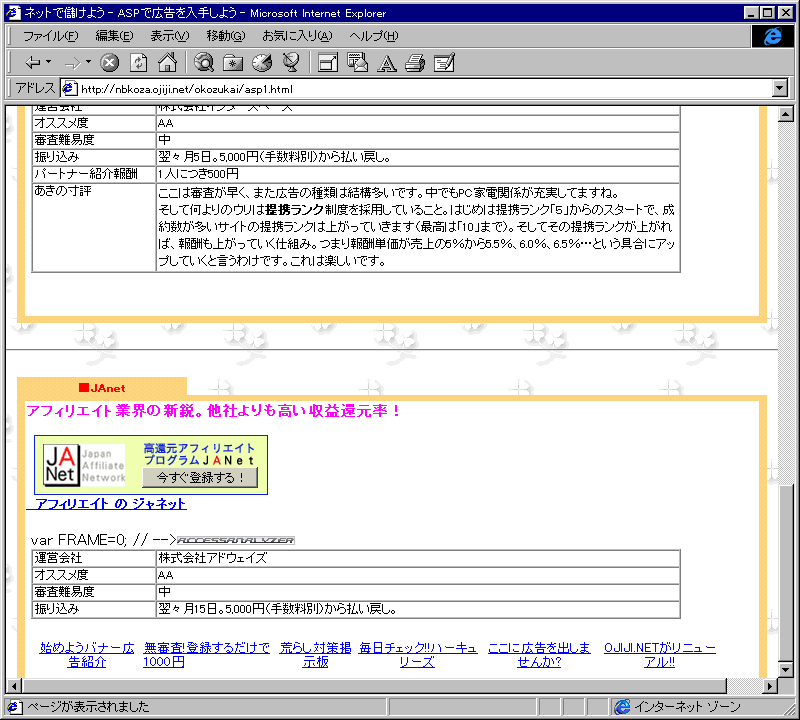The image size is (800, 720).
Task: Open the お気に入り(A) menu
Action: [x=297, y=36]
